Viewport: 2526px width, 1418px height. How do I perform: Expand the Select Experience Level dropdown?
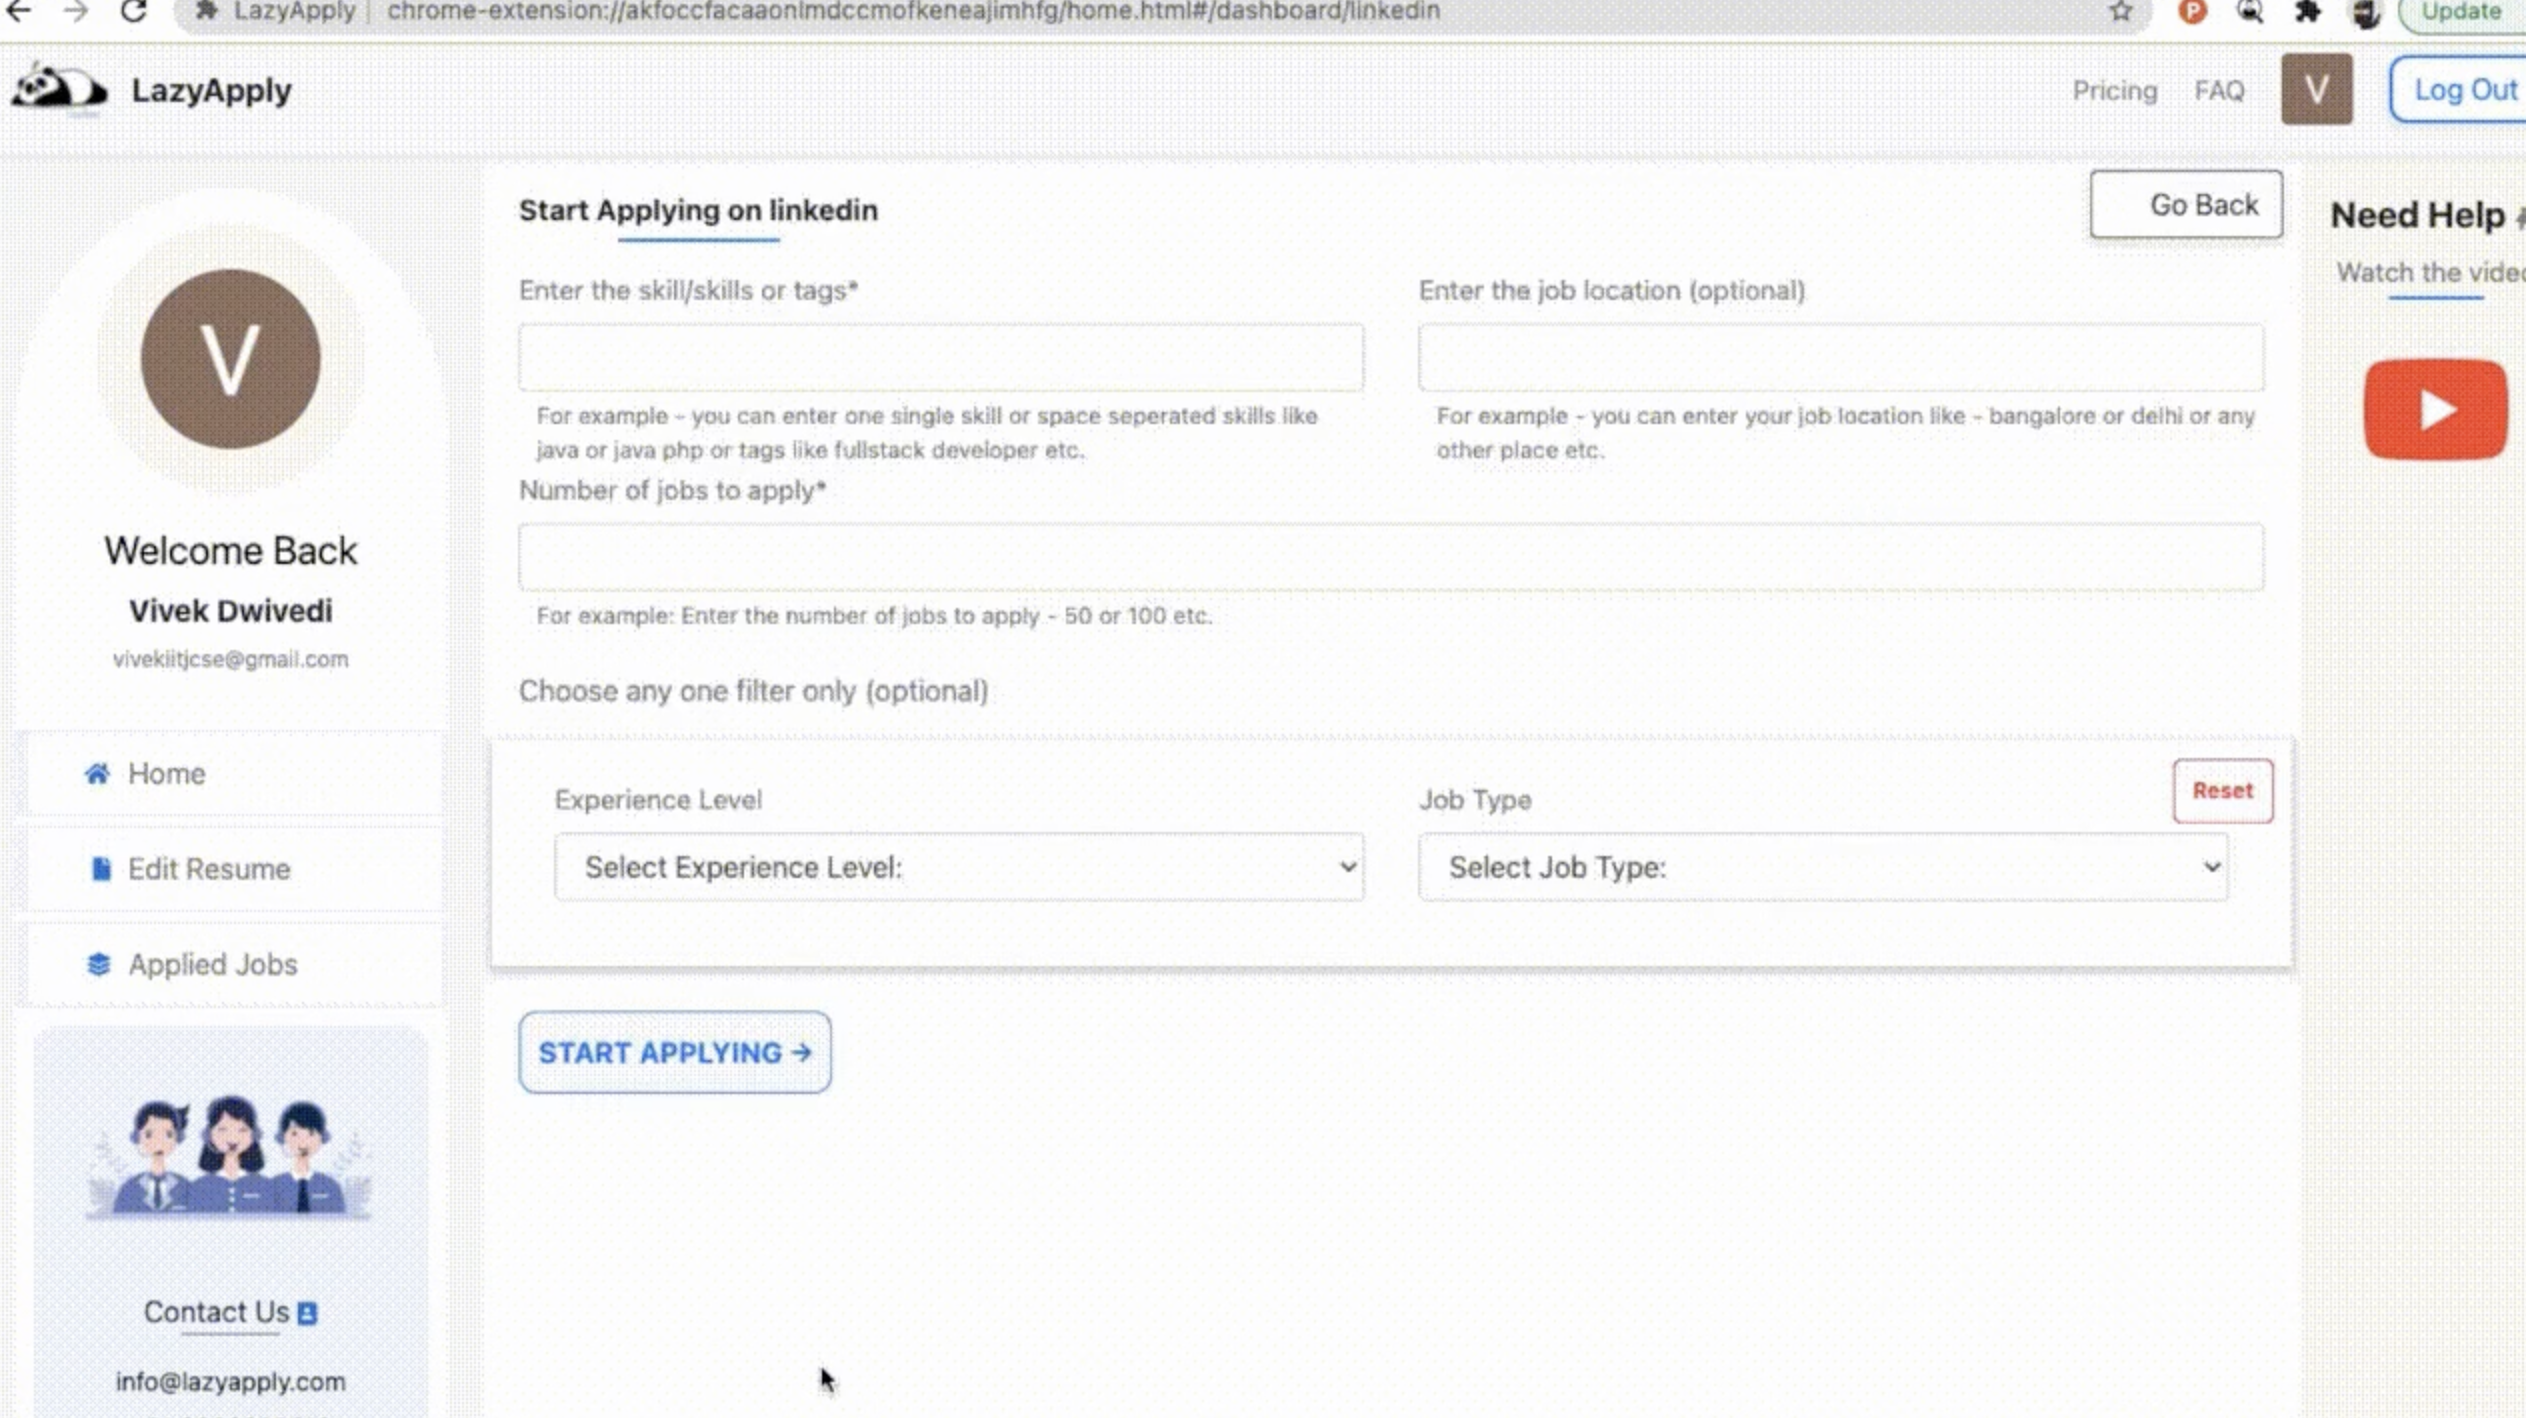[x=959, y=867]
